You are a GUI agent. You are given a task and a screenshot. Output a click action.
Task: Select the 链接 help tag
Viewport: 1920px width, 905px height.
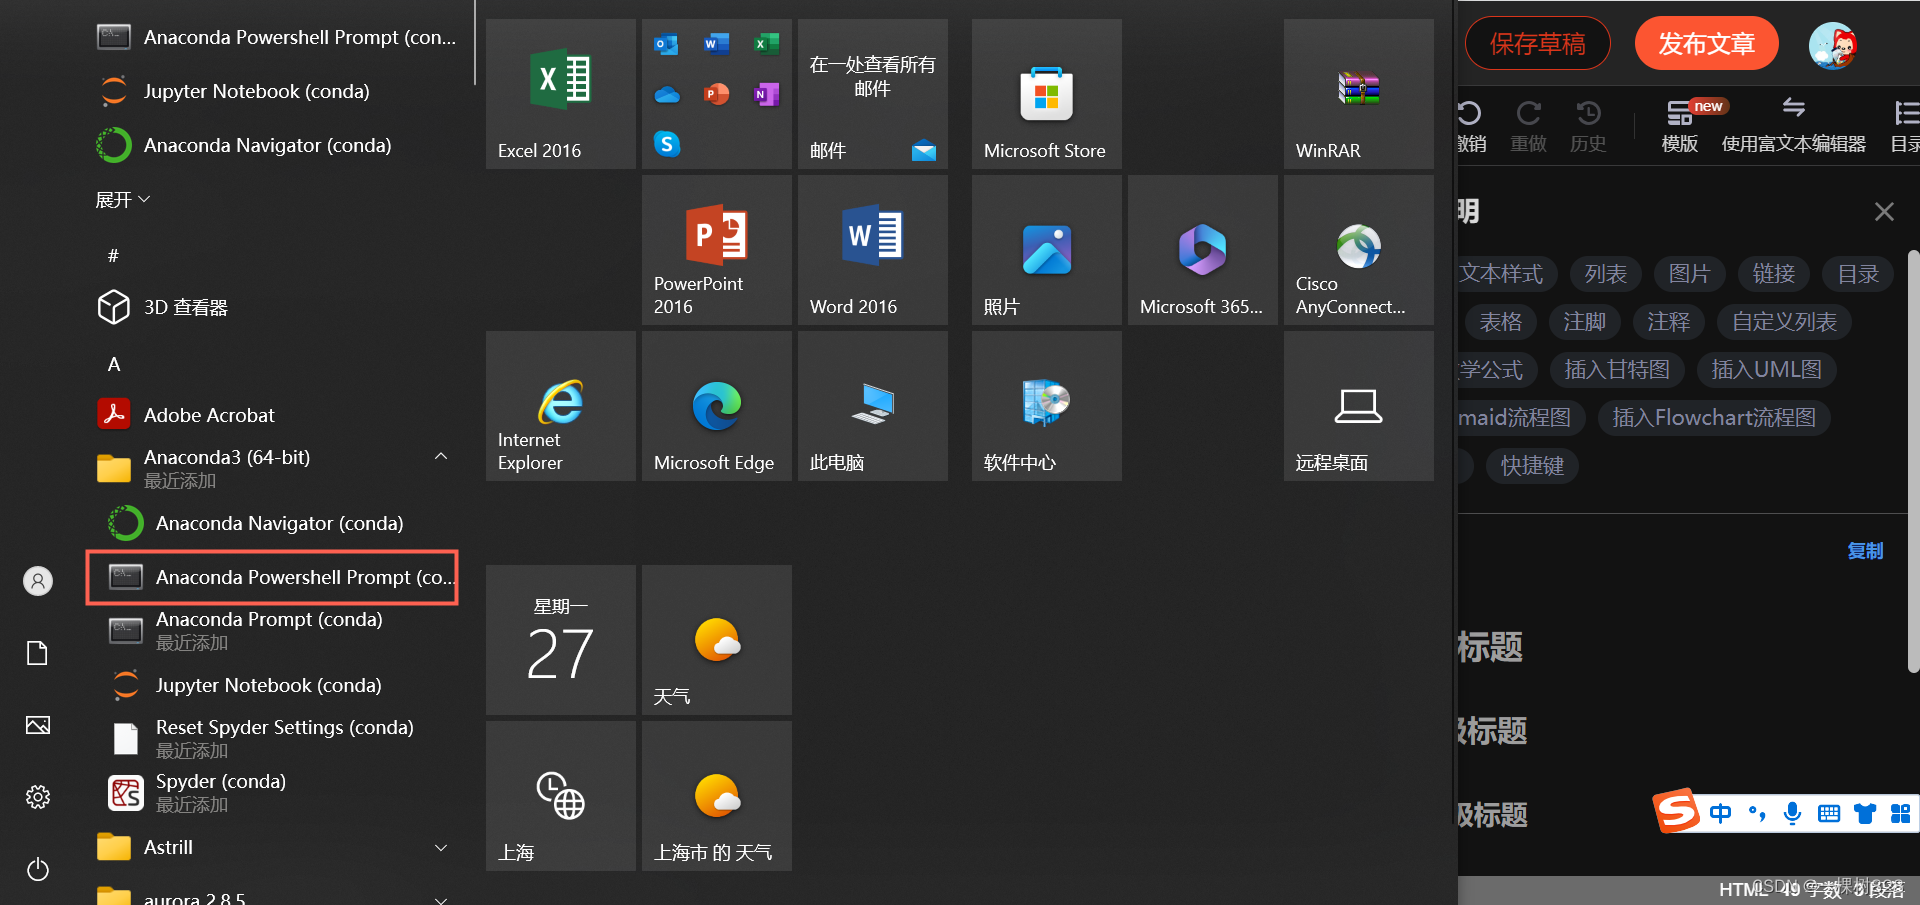pyautogui.click(x=1774, y=273)
